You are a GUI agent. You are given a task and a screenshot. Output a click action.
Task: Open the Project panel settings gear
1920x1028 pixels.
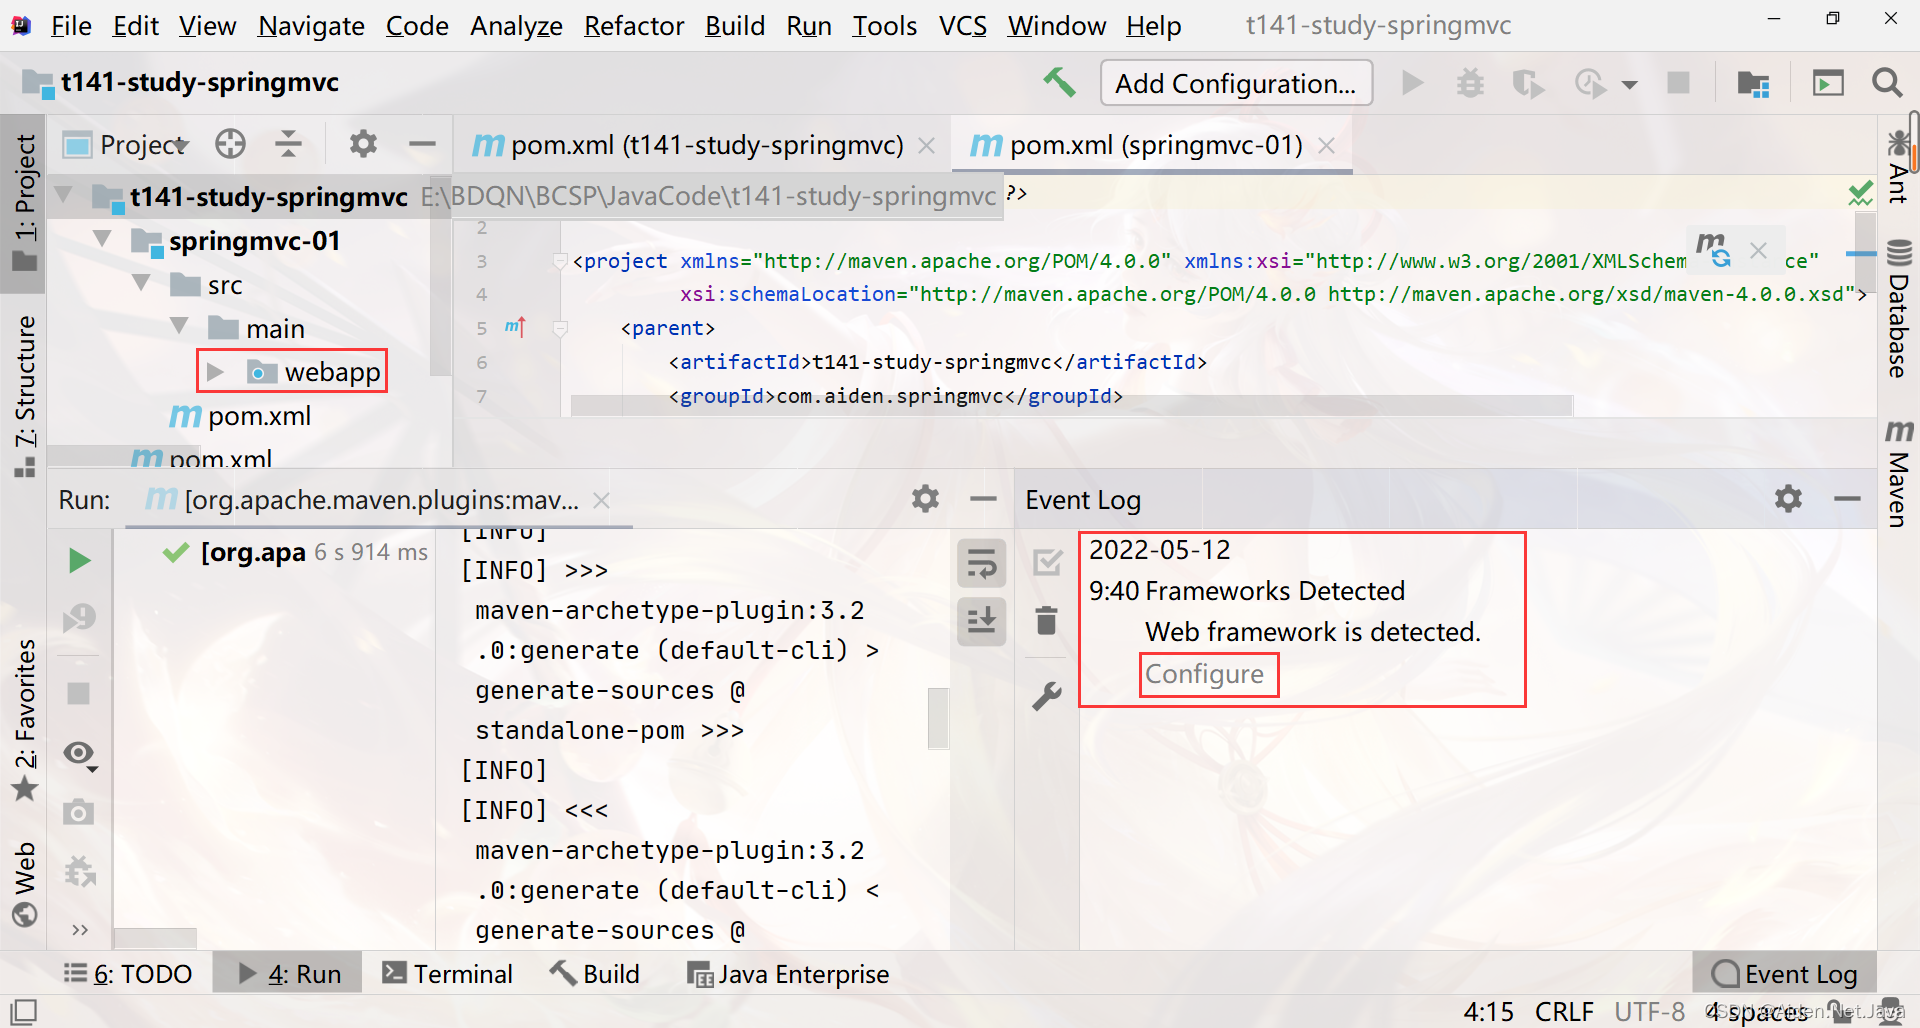coord(363,144)
